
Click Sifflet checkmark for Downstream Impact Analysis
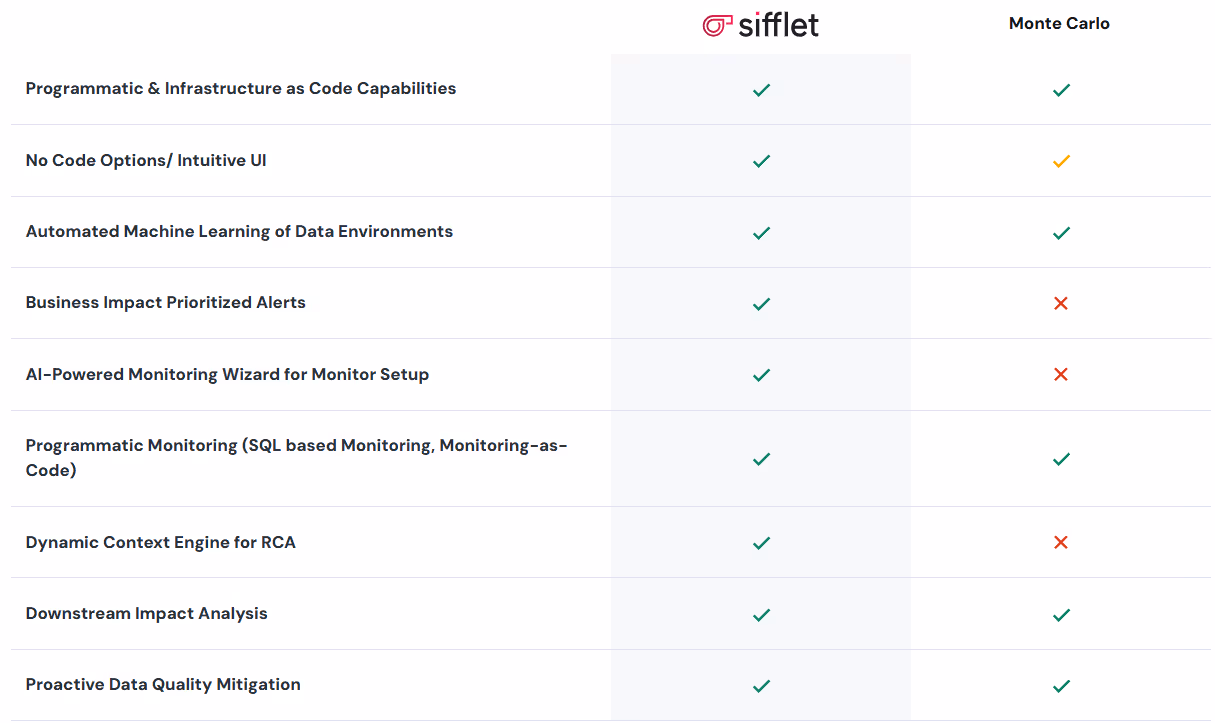coord(761,615)
